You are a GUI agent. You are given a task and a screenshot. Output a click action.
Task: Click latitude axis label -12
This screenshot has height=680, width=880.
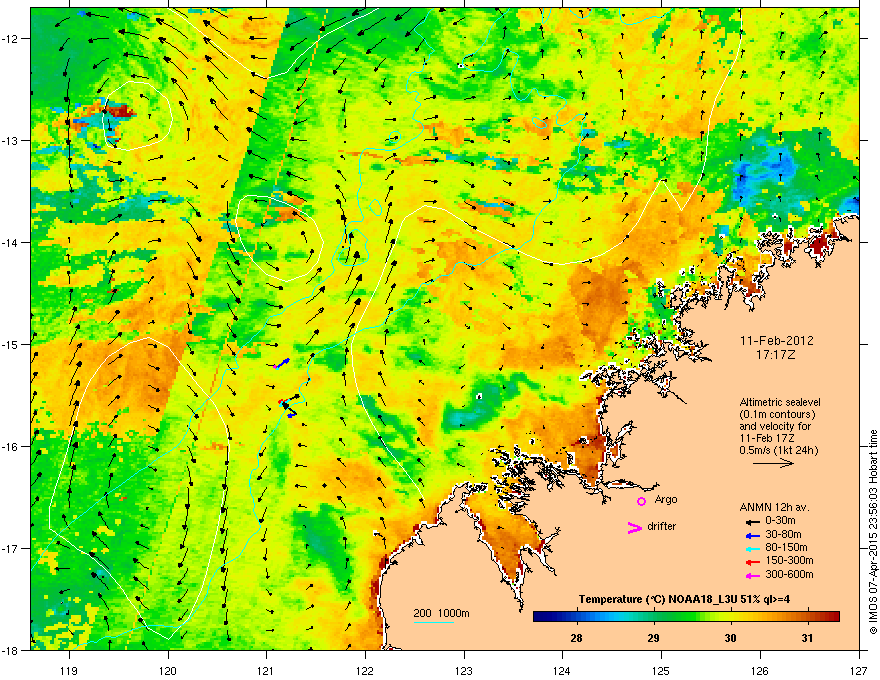[x=11, y=39]
